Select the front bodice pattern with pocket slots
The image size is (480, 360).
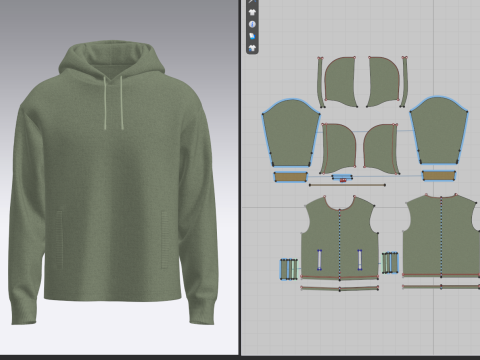(340, 237)
